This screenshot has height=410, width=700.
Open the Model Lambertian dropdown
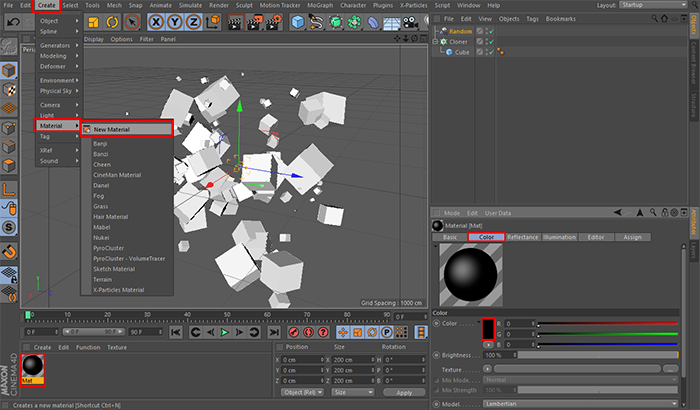pyautogui.click(x=581, y=404)
